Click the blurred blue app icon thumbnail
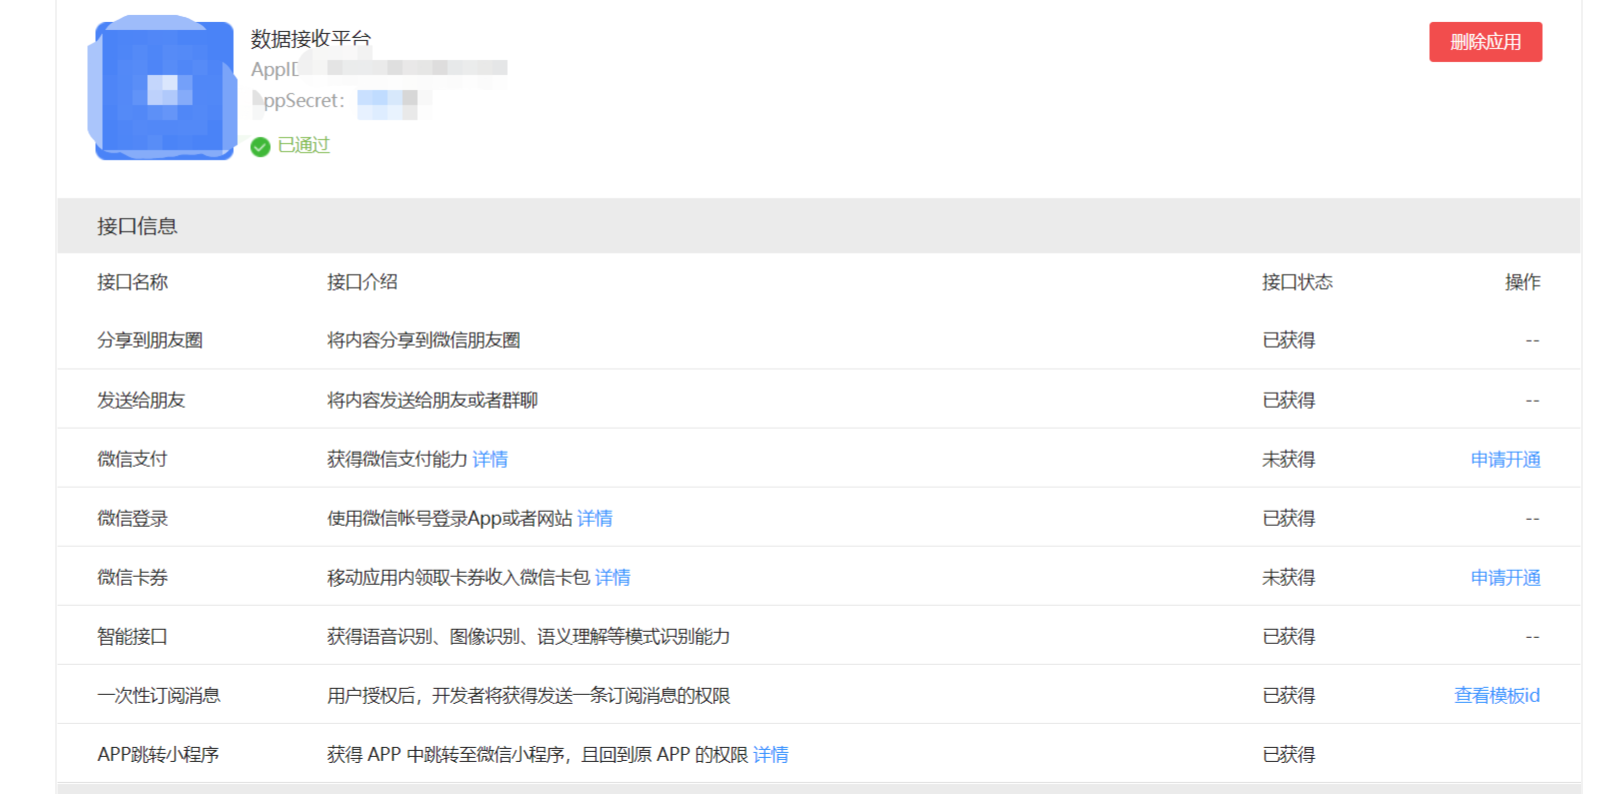 point(165,90)
